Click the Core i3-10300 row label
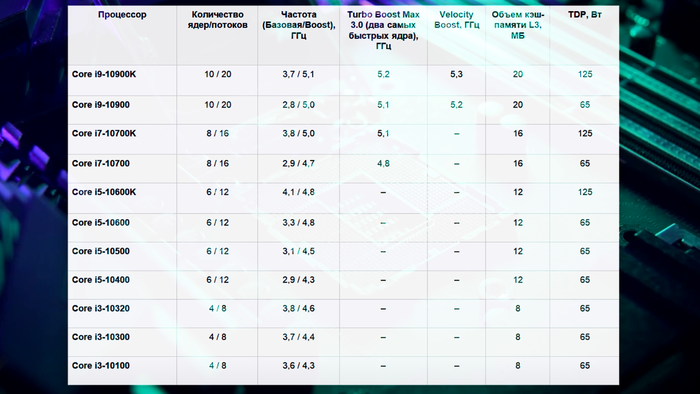This screenshot has width=700, height=394. pos(101,337)
